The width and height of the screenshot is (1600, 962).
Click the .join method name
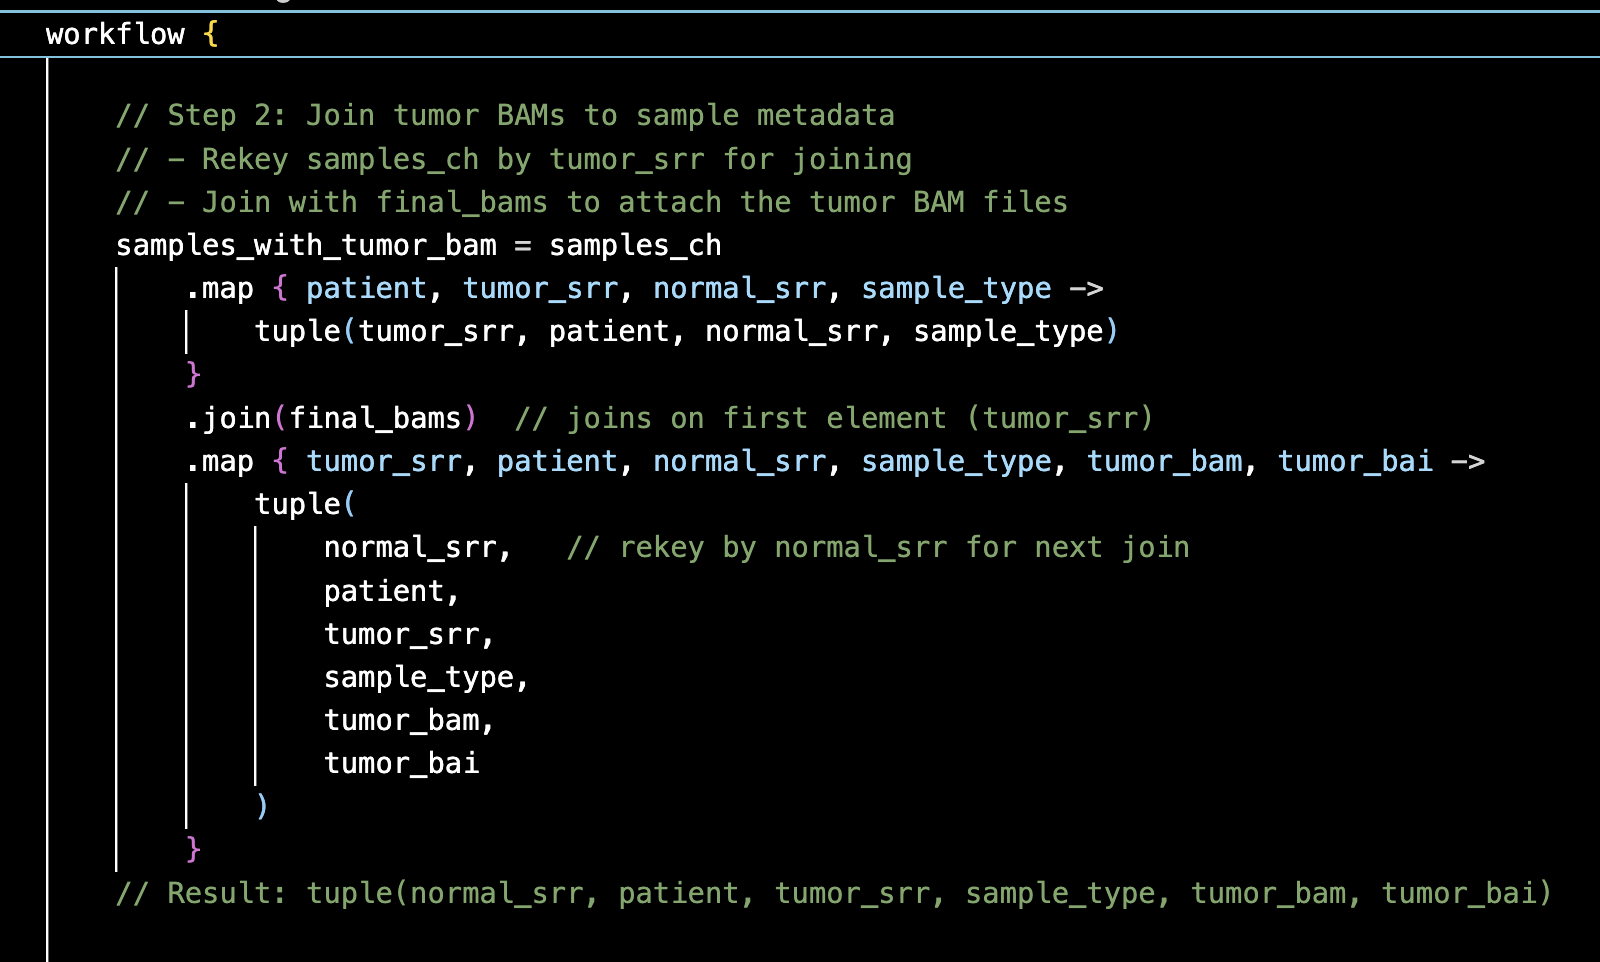(x=235, y=418)
